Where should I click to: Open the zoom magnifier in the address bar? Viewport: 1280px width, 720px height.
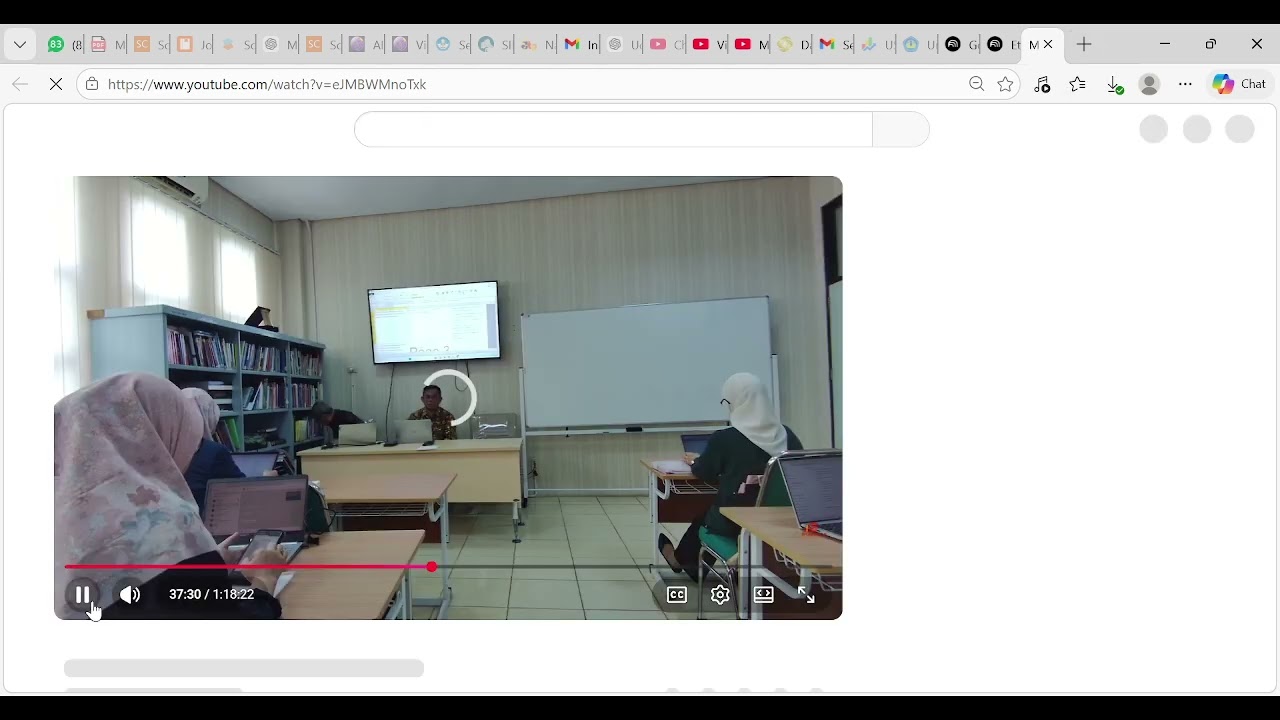(x=976, y=84)
